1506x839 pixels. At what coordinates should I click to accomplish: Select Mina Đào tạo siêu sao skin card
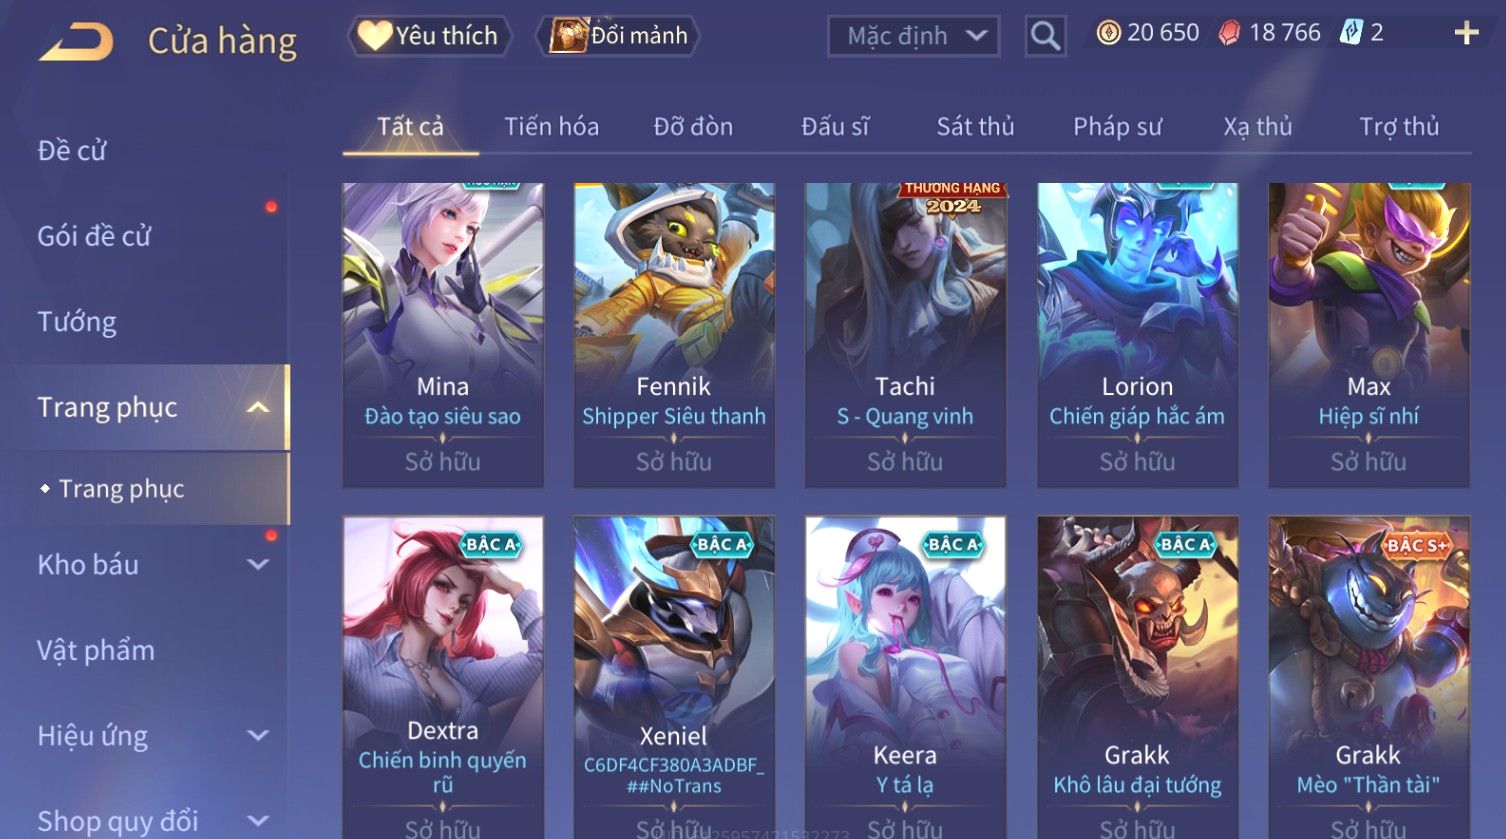pos(443,335)
